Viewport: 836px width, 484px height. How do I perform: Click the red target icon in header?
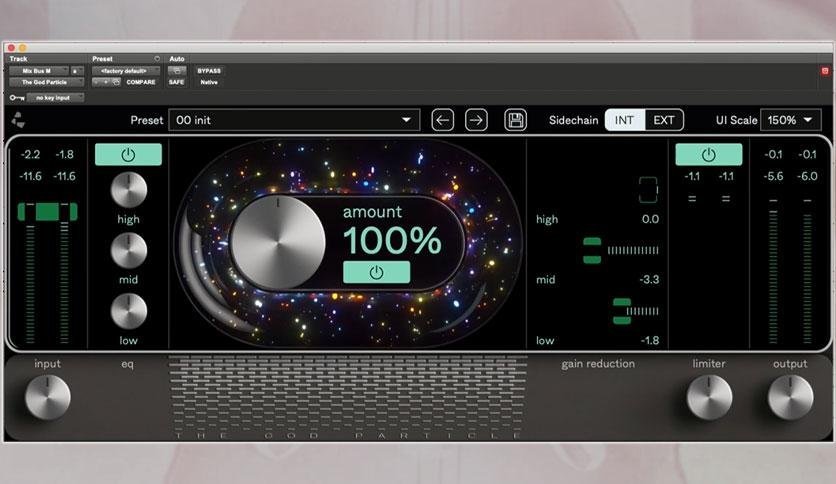(825, 71)
